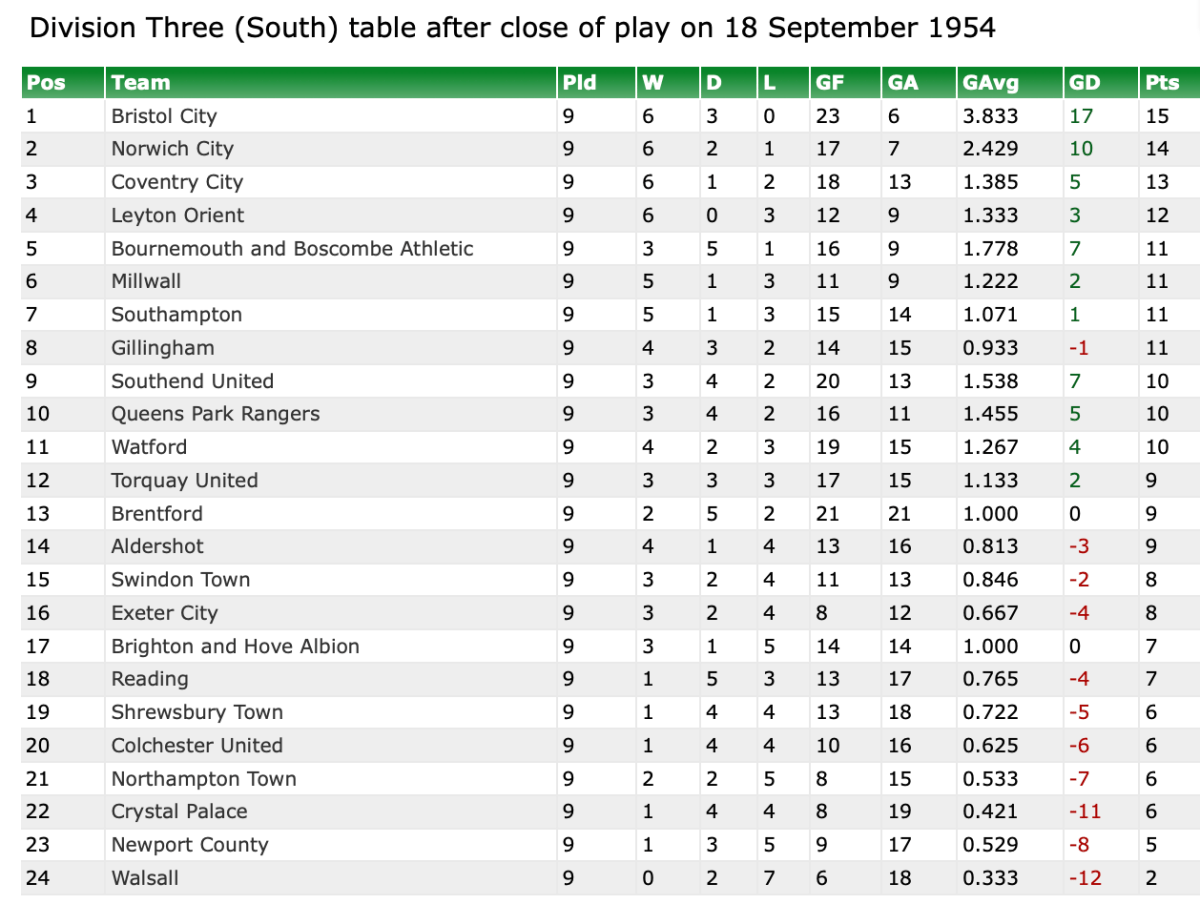Screen dimensions: 1200x904
Task: Click Walsall's goal difference of -12
Action: click(x=1084, y=878)
